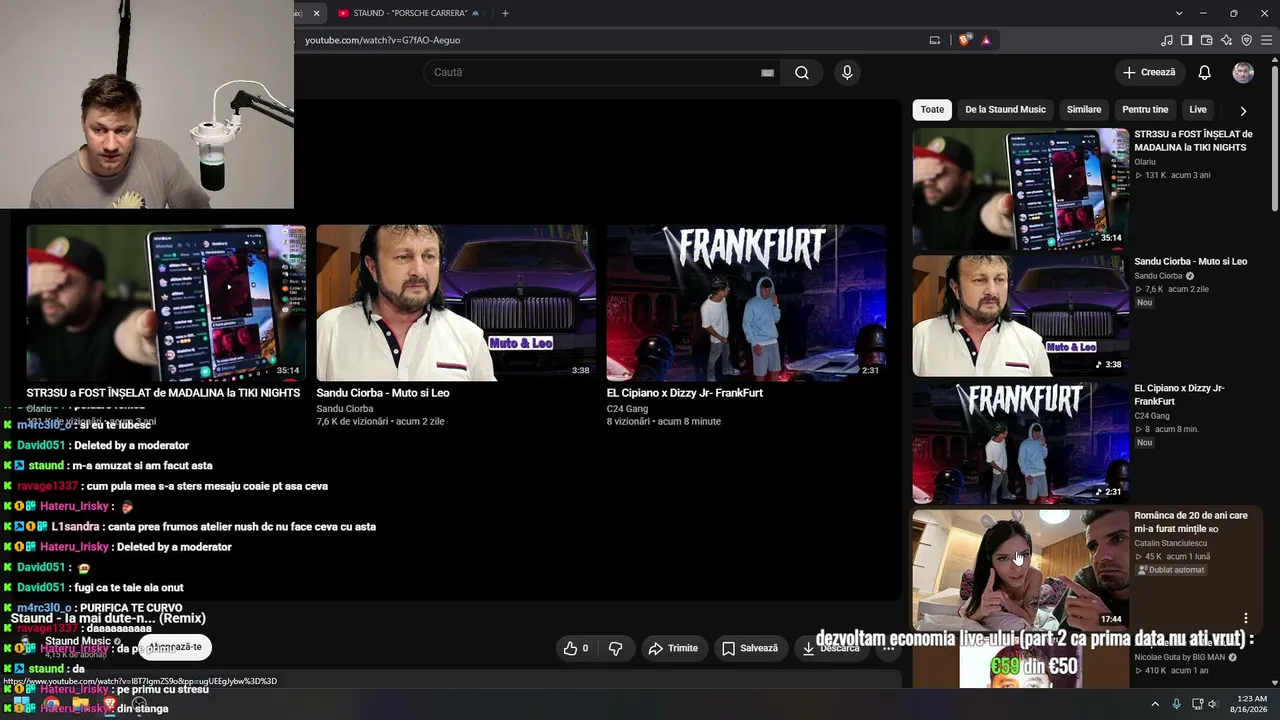Open the on-screen keyboard in search box
Viewport: 1280px width, 720px height.
pyautogui.click(x=767, y=72)
